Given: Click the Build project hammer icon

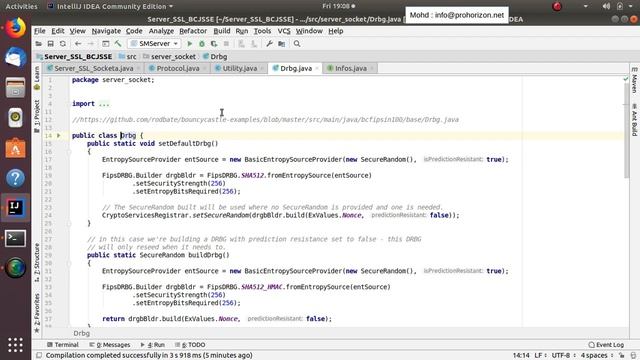Looking at the screenshot, I should [x=118, y=44].
